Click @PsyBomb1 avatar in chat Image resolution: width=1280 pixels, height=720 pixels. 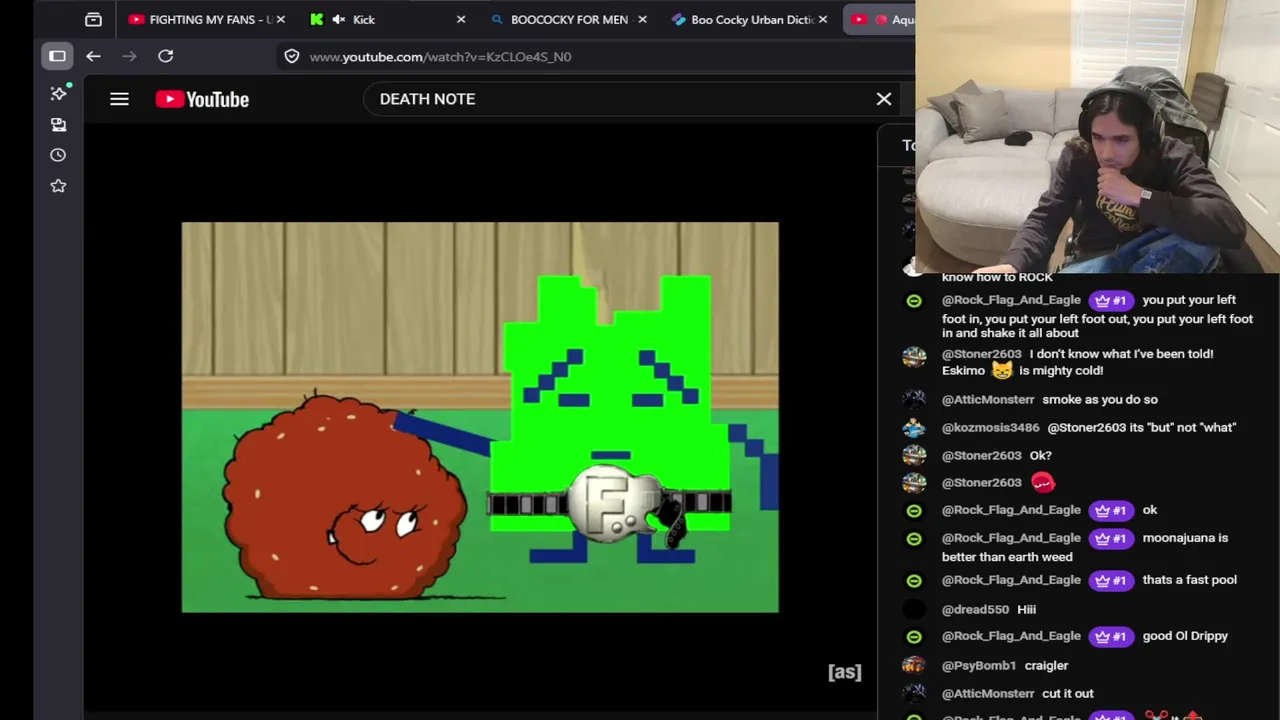[x=914, y=665]
